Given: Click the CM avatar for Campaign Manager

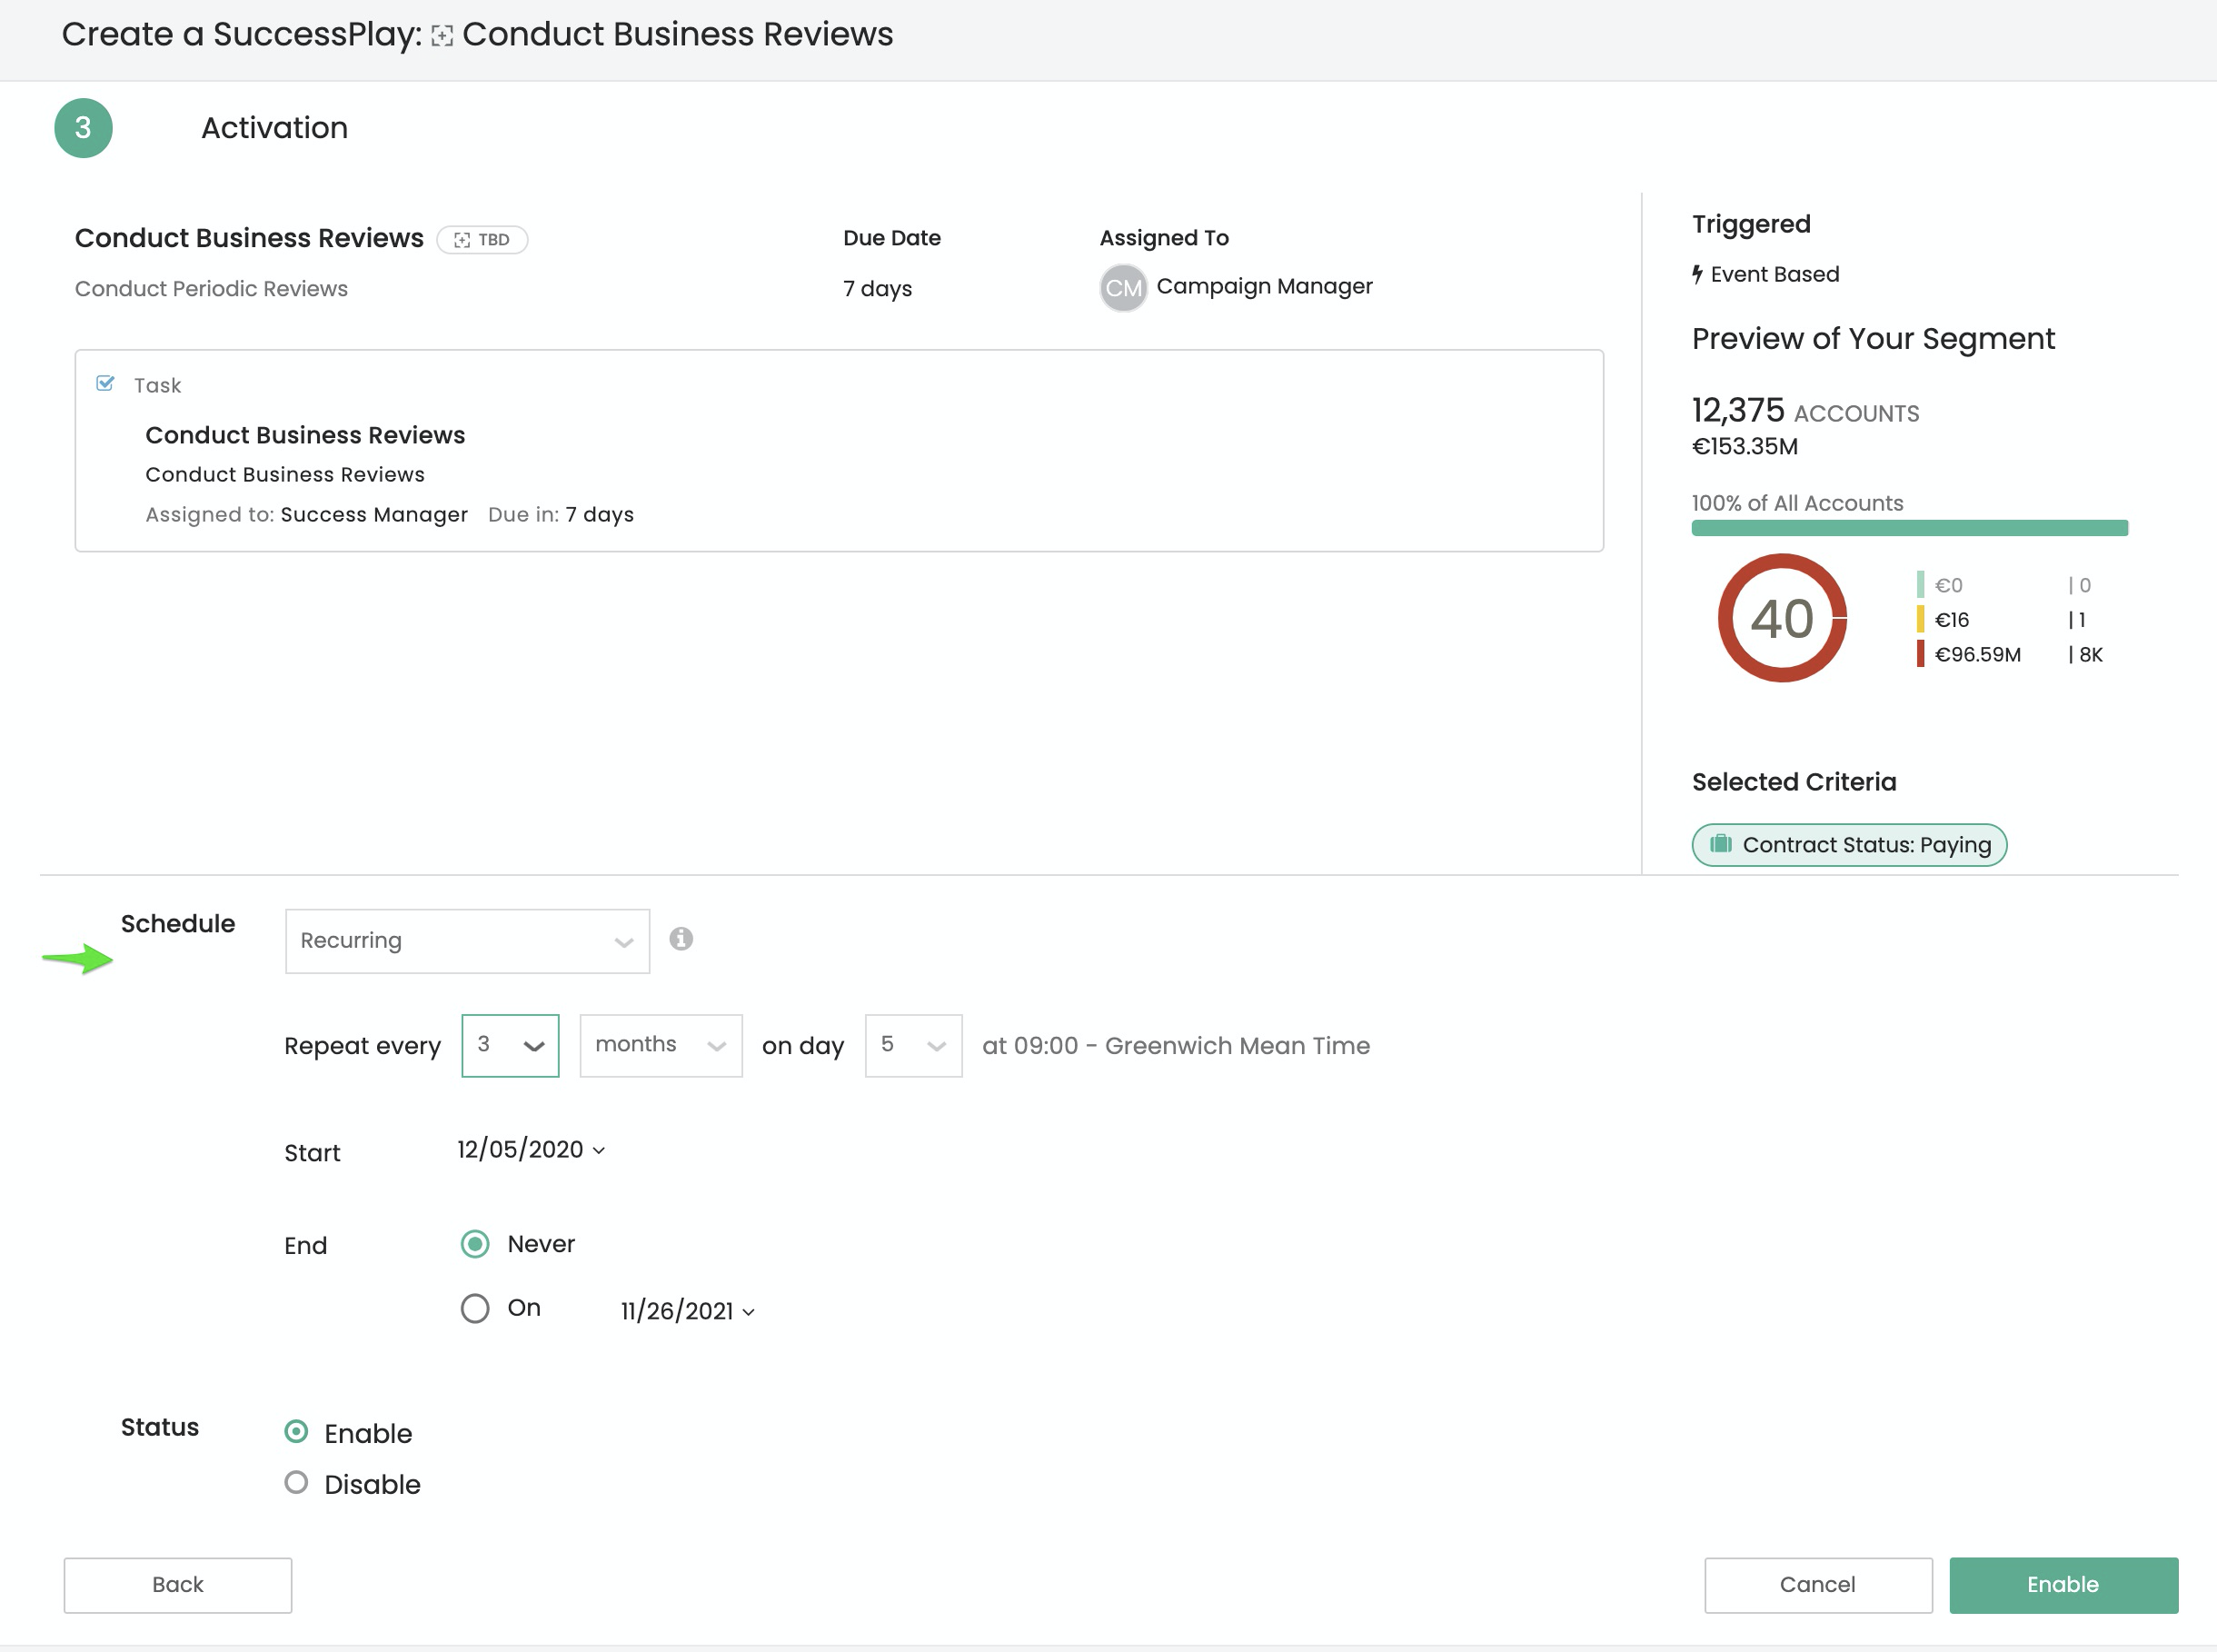Looking at the screenshot, I should (x=1123, y=288).
